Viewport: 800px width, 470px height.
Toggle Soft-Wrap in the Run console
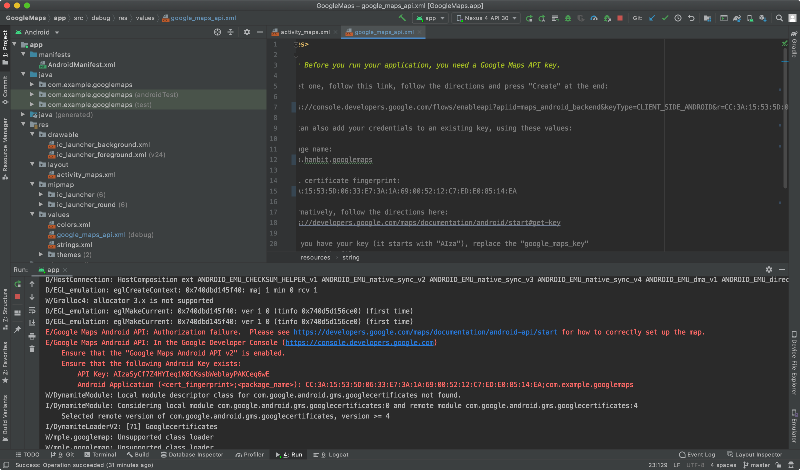point(32,310)
